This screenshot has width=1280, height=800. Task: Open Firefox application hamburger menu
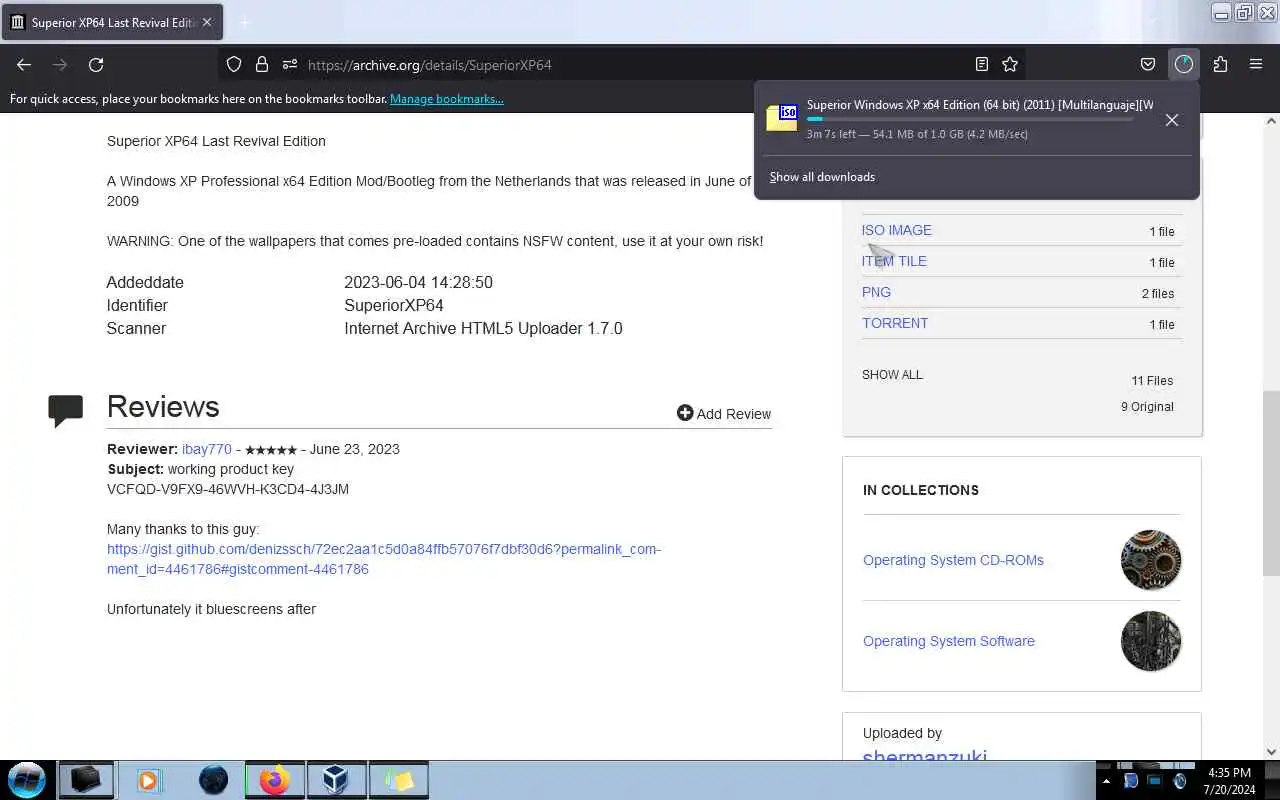coord(1256,64)
